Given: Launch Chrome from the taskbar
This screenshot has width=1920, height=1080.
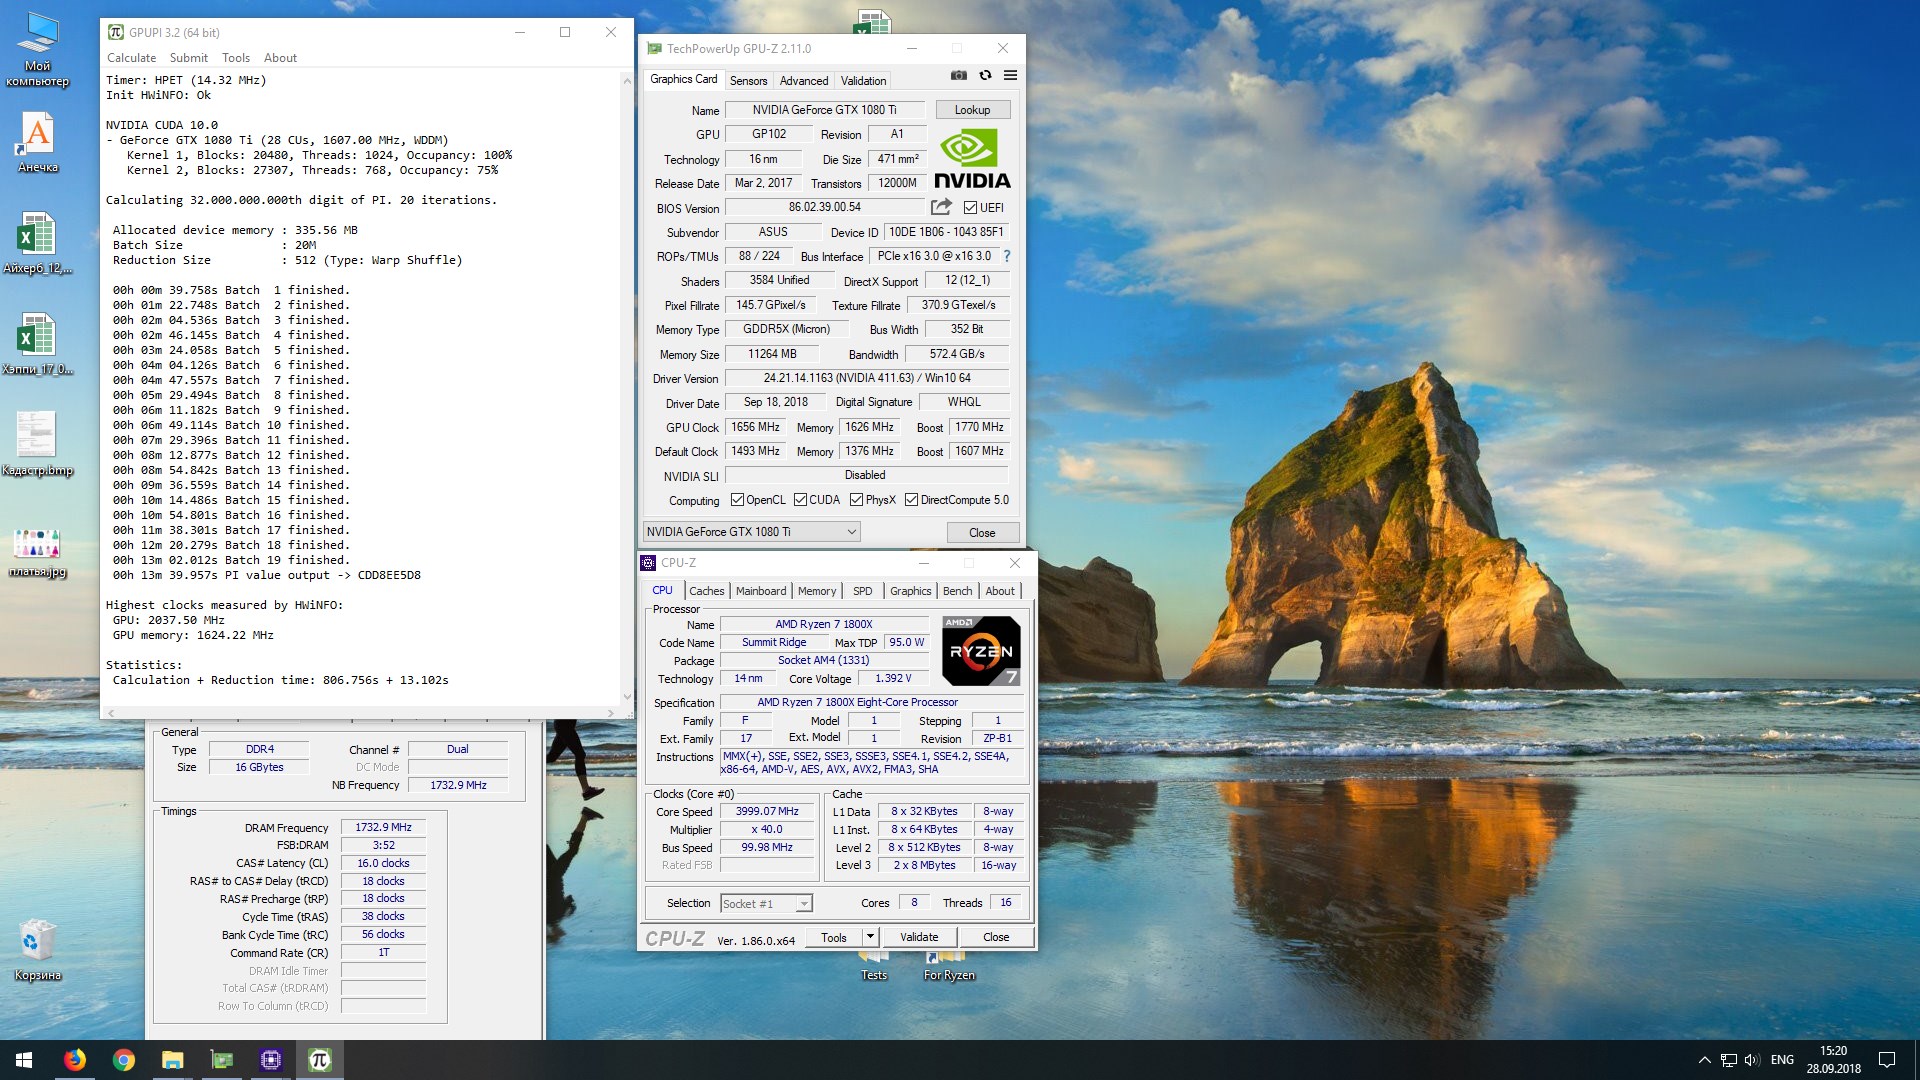Looking at the screenshot, I should tap(123, 1060).
